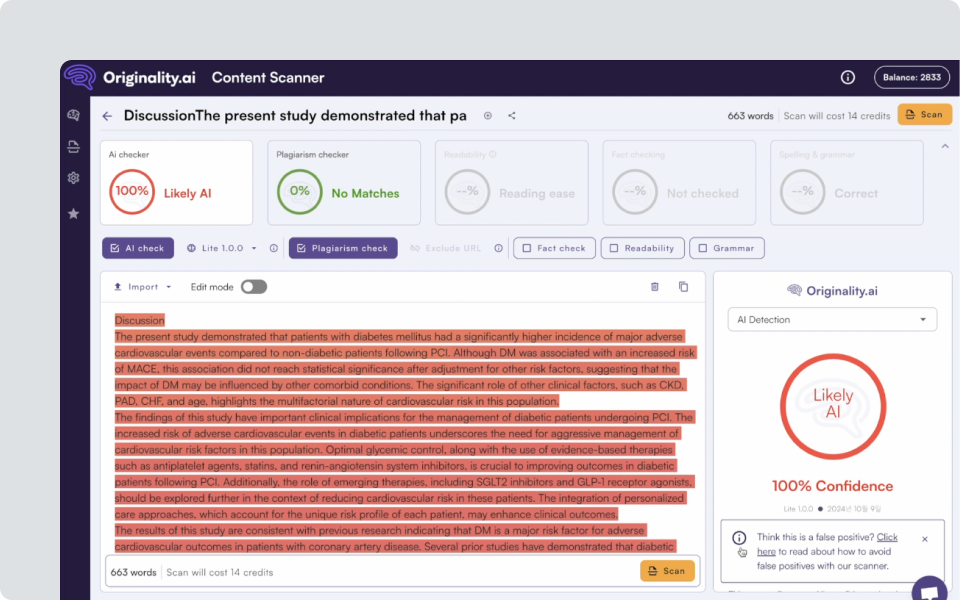
Task: Click the Originality.ai brain logo
Action: coord(81,77)
